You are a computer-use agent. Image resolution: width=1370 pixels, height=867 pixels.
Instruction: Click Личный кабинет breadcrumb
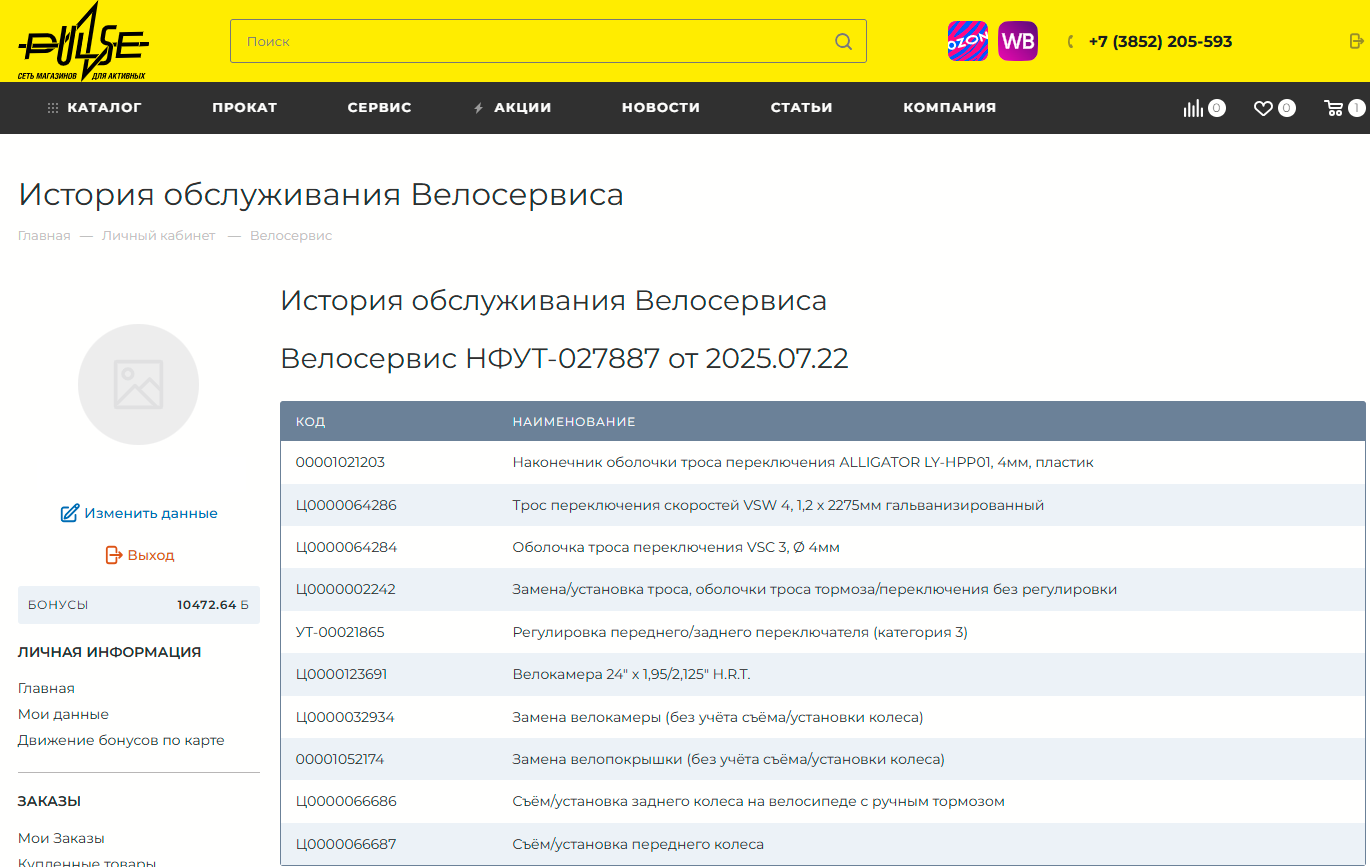pos(158,236)
